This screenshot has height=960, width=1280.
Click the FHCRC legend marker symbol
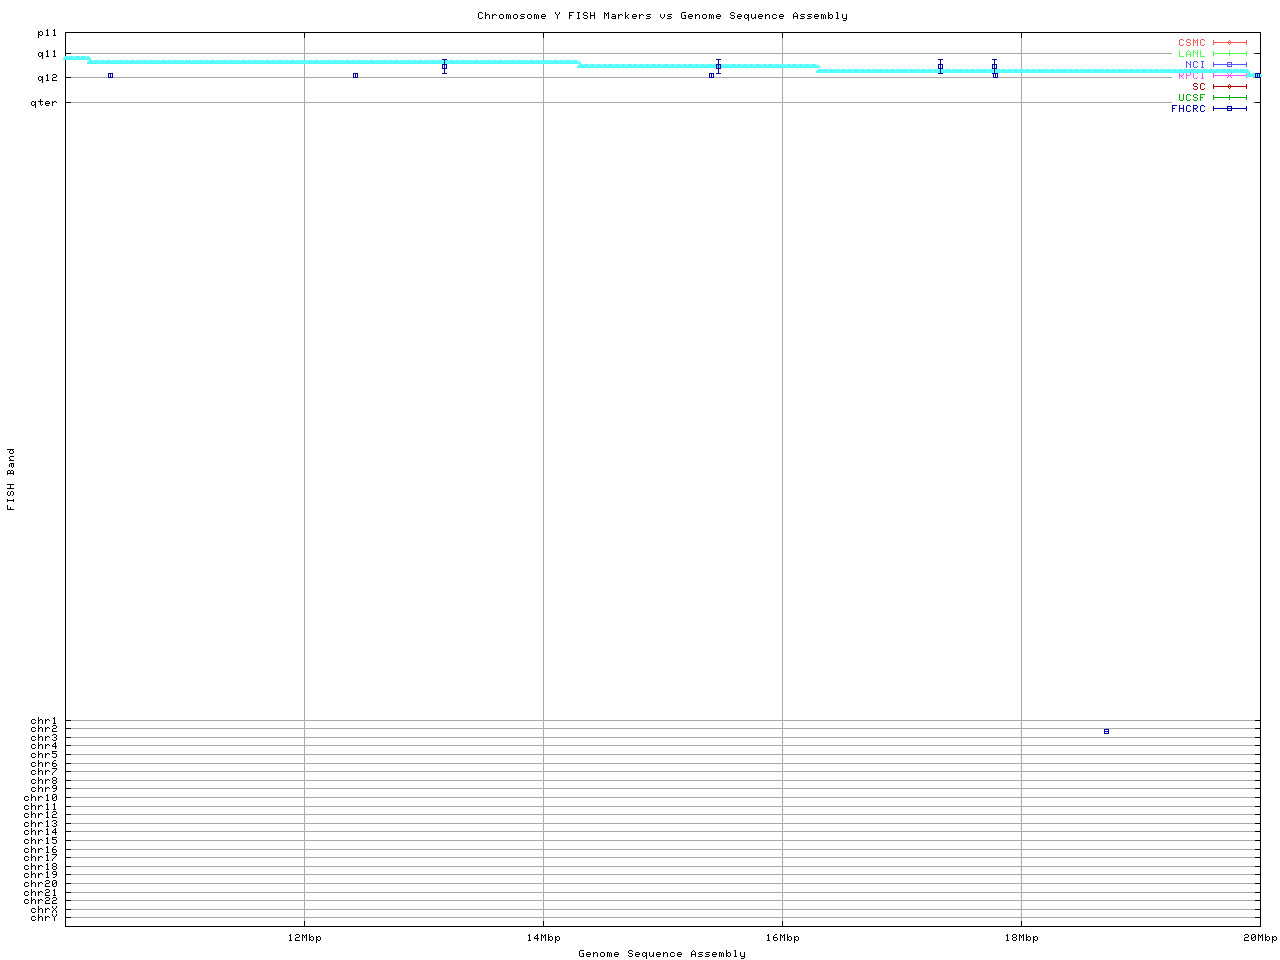(1229, 108)
